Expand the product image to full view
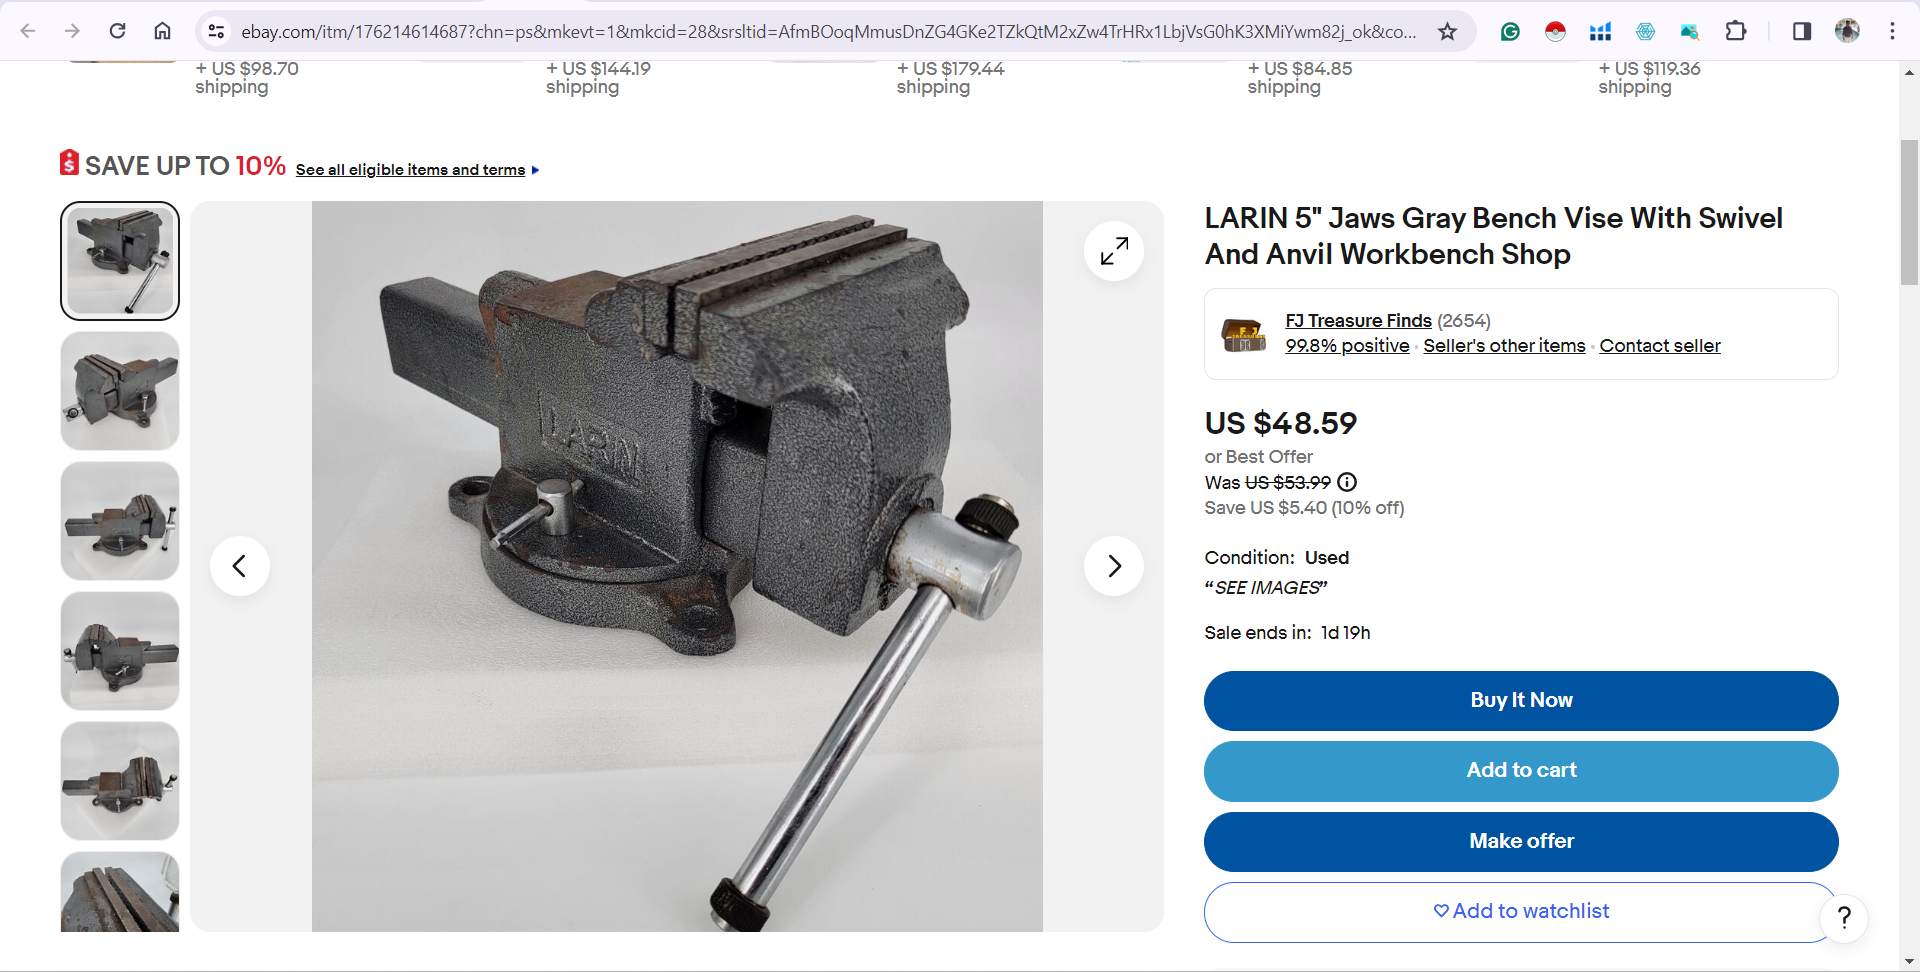The image size is (1920, 972). [1114, 251]
